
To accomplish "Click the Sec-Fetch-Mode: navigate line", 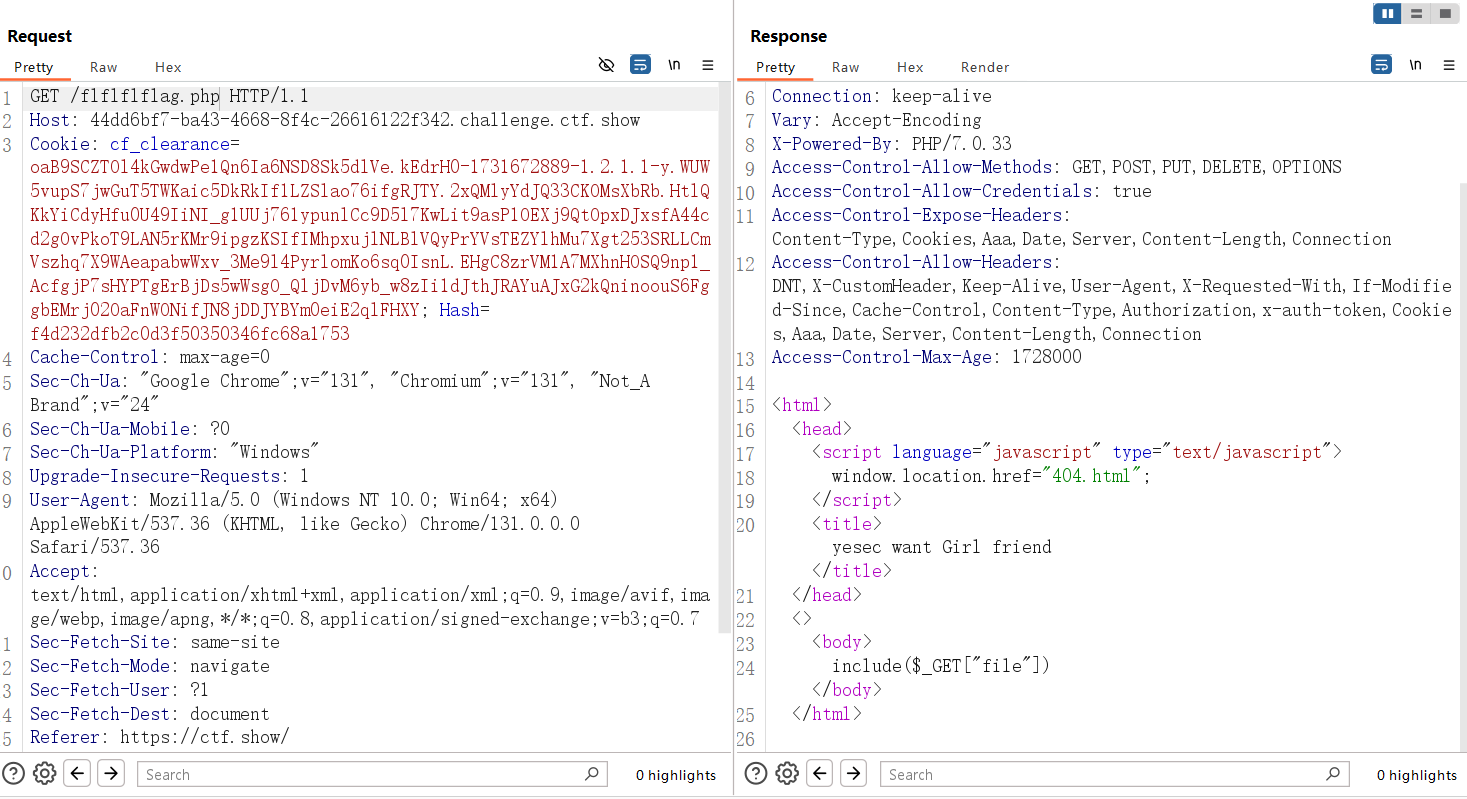I will tap(150, 666).
